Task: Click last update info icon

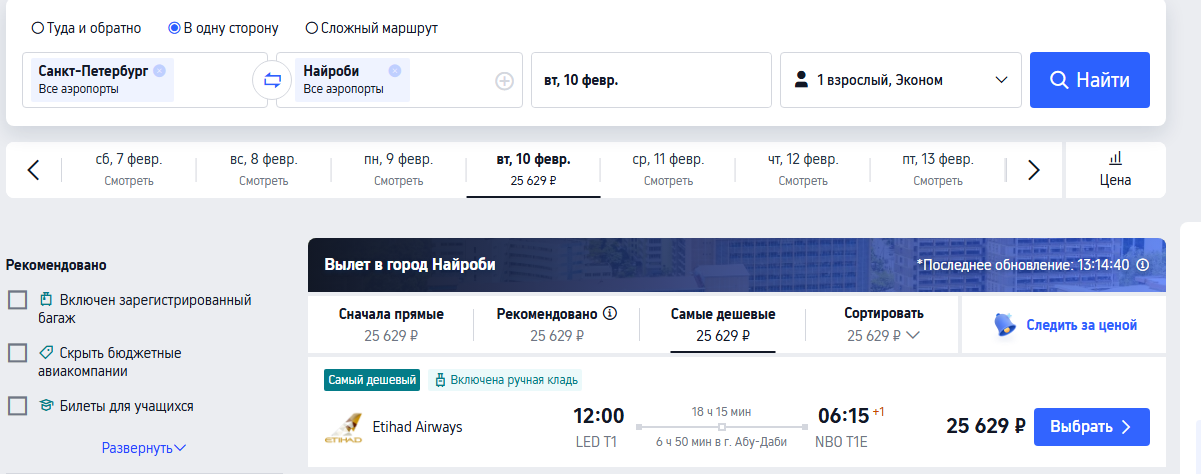Action: tap(1143, 265)
